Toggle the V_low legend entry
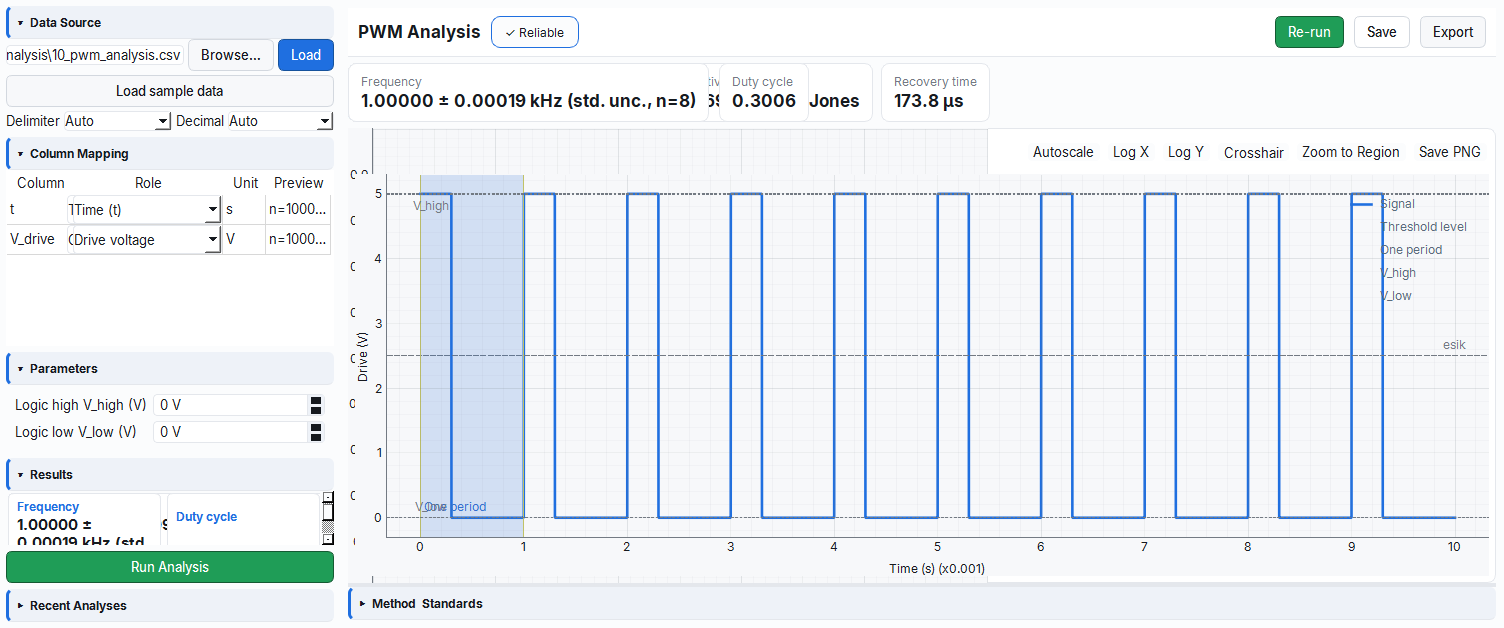Image resolution: width=1504 pixels, height=628 pixels. (1396, 296)
